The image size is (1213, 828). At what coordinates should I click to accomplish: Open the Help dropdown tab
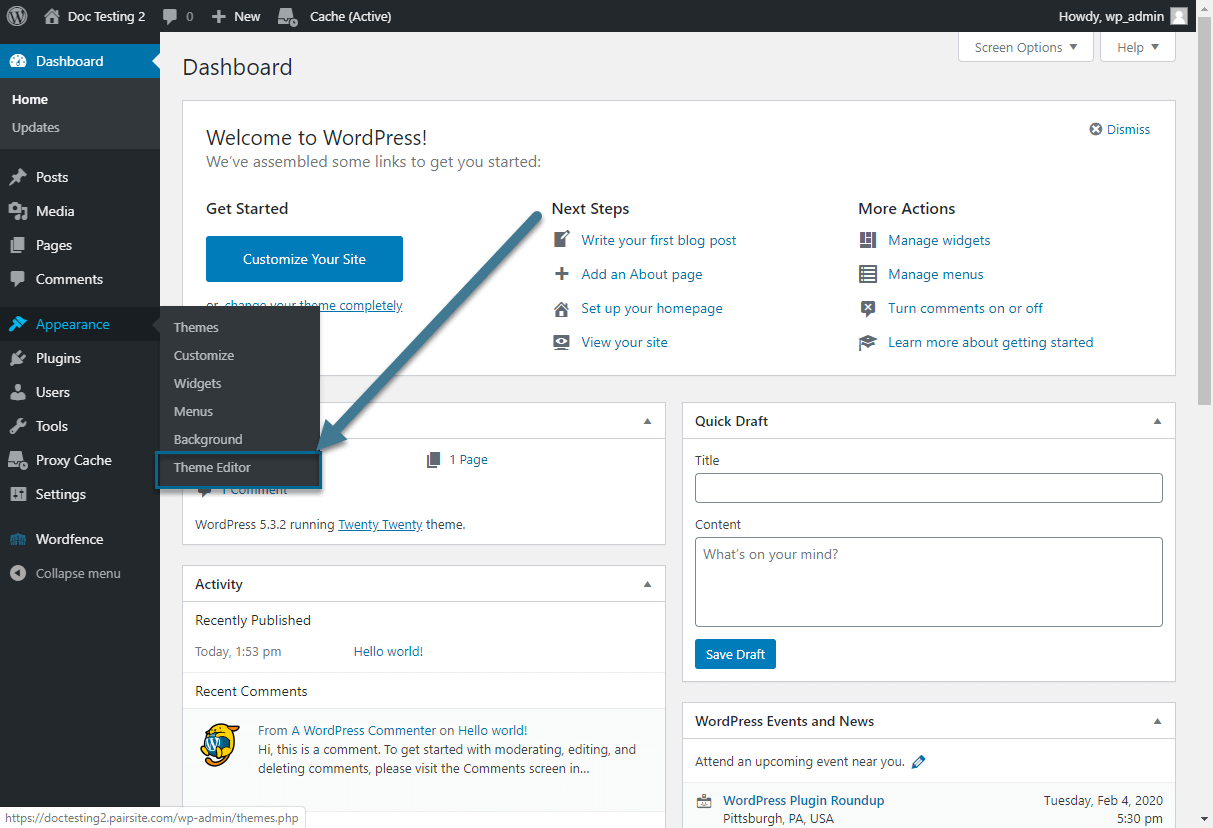point(1137,47)
